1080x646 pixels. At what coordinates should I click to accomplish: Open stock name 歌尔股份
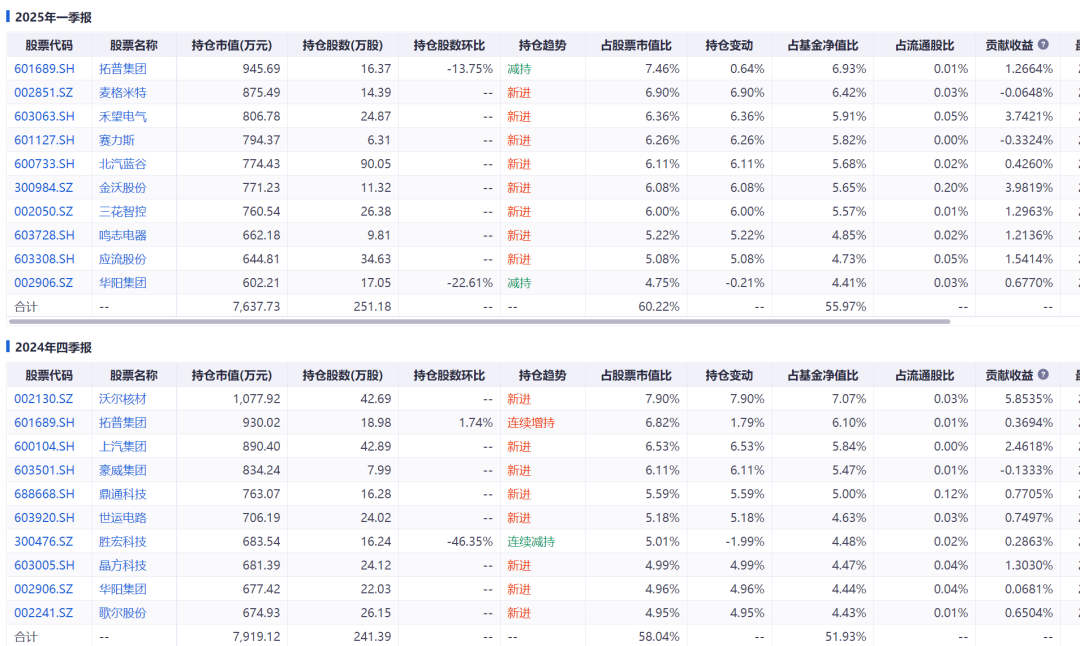click(123, 613)
